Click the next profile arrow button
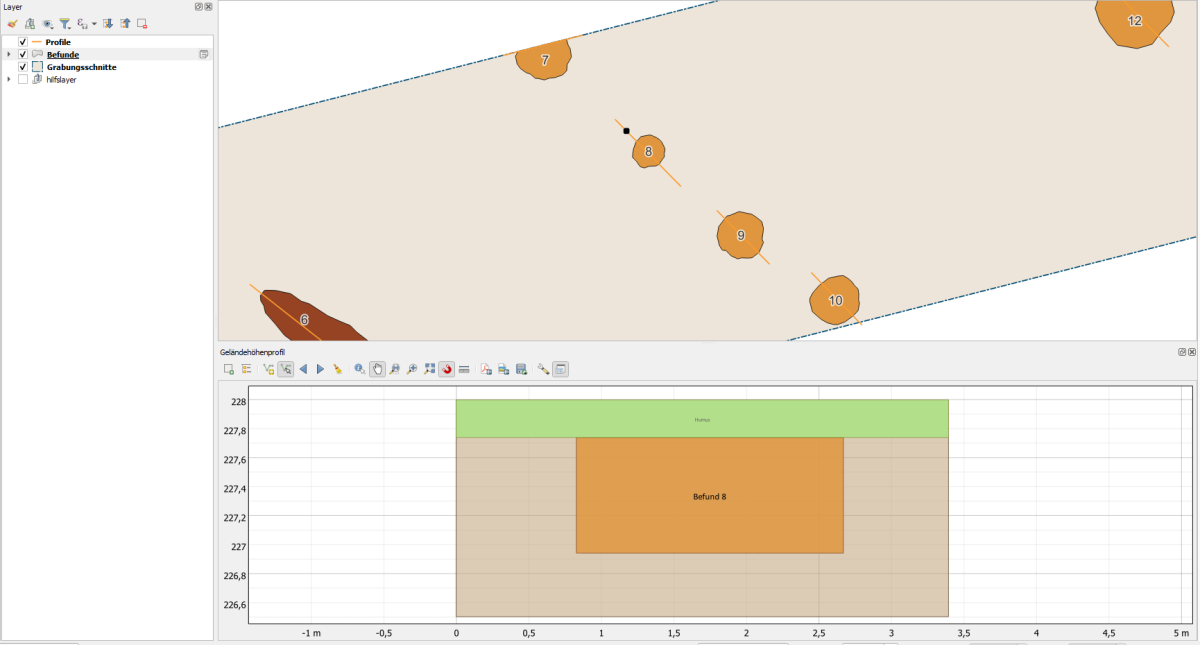Viewport: 1200px width, 645px height. (x=320, y=369)
